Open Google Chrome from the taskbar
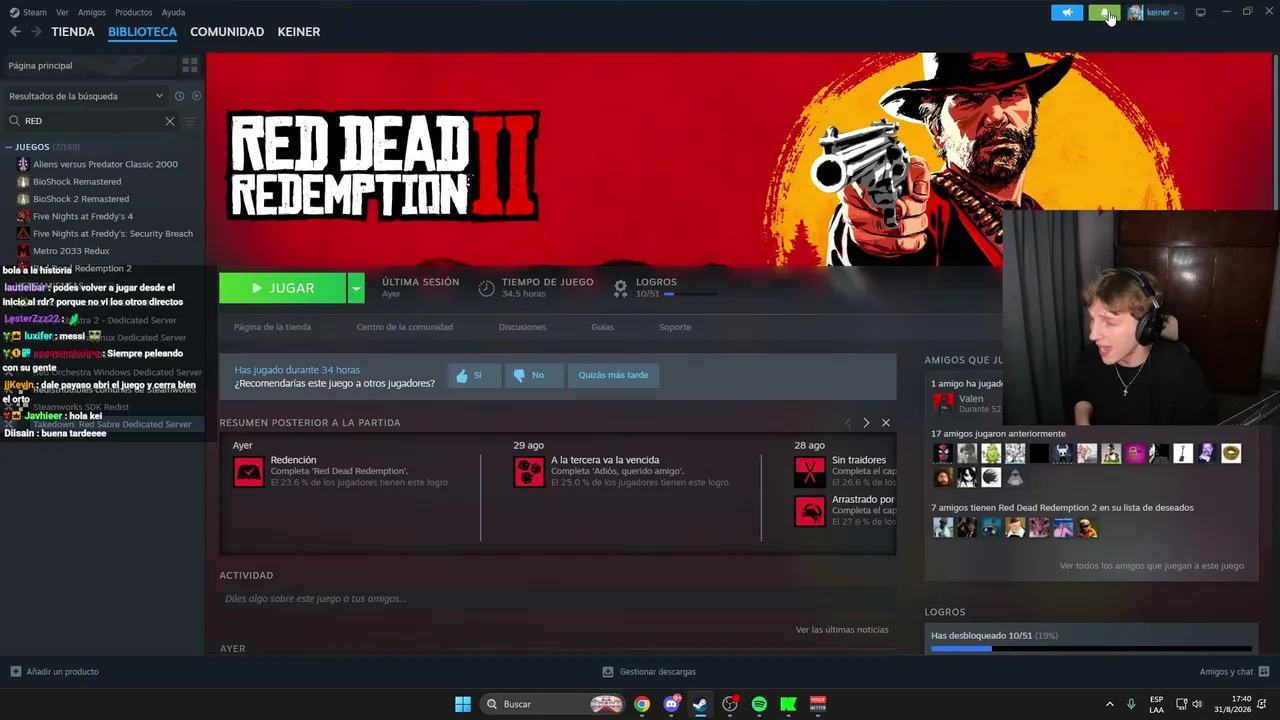 [642, 704]
